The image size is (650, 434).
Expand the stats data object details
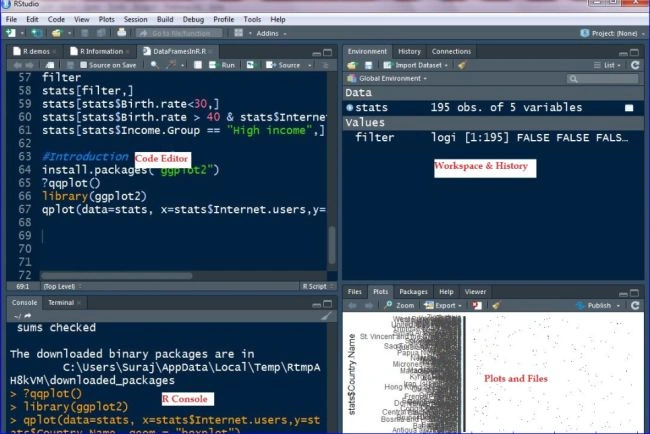click(x=349, y=108)
